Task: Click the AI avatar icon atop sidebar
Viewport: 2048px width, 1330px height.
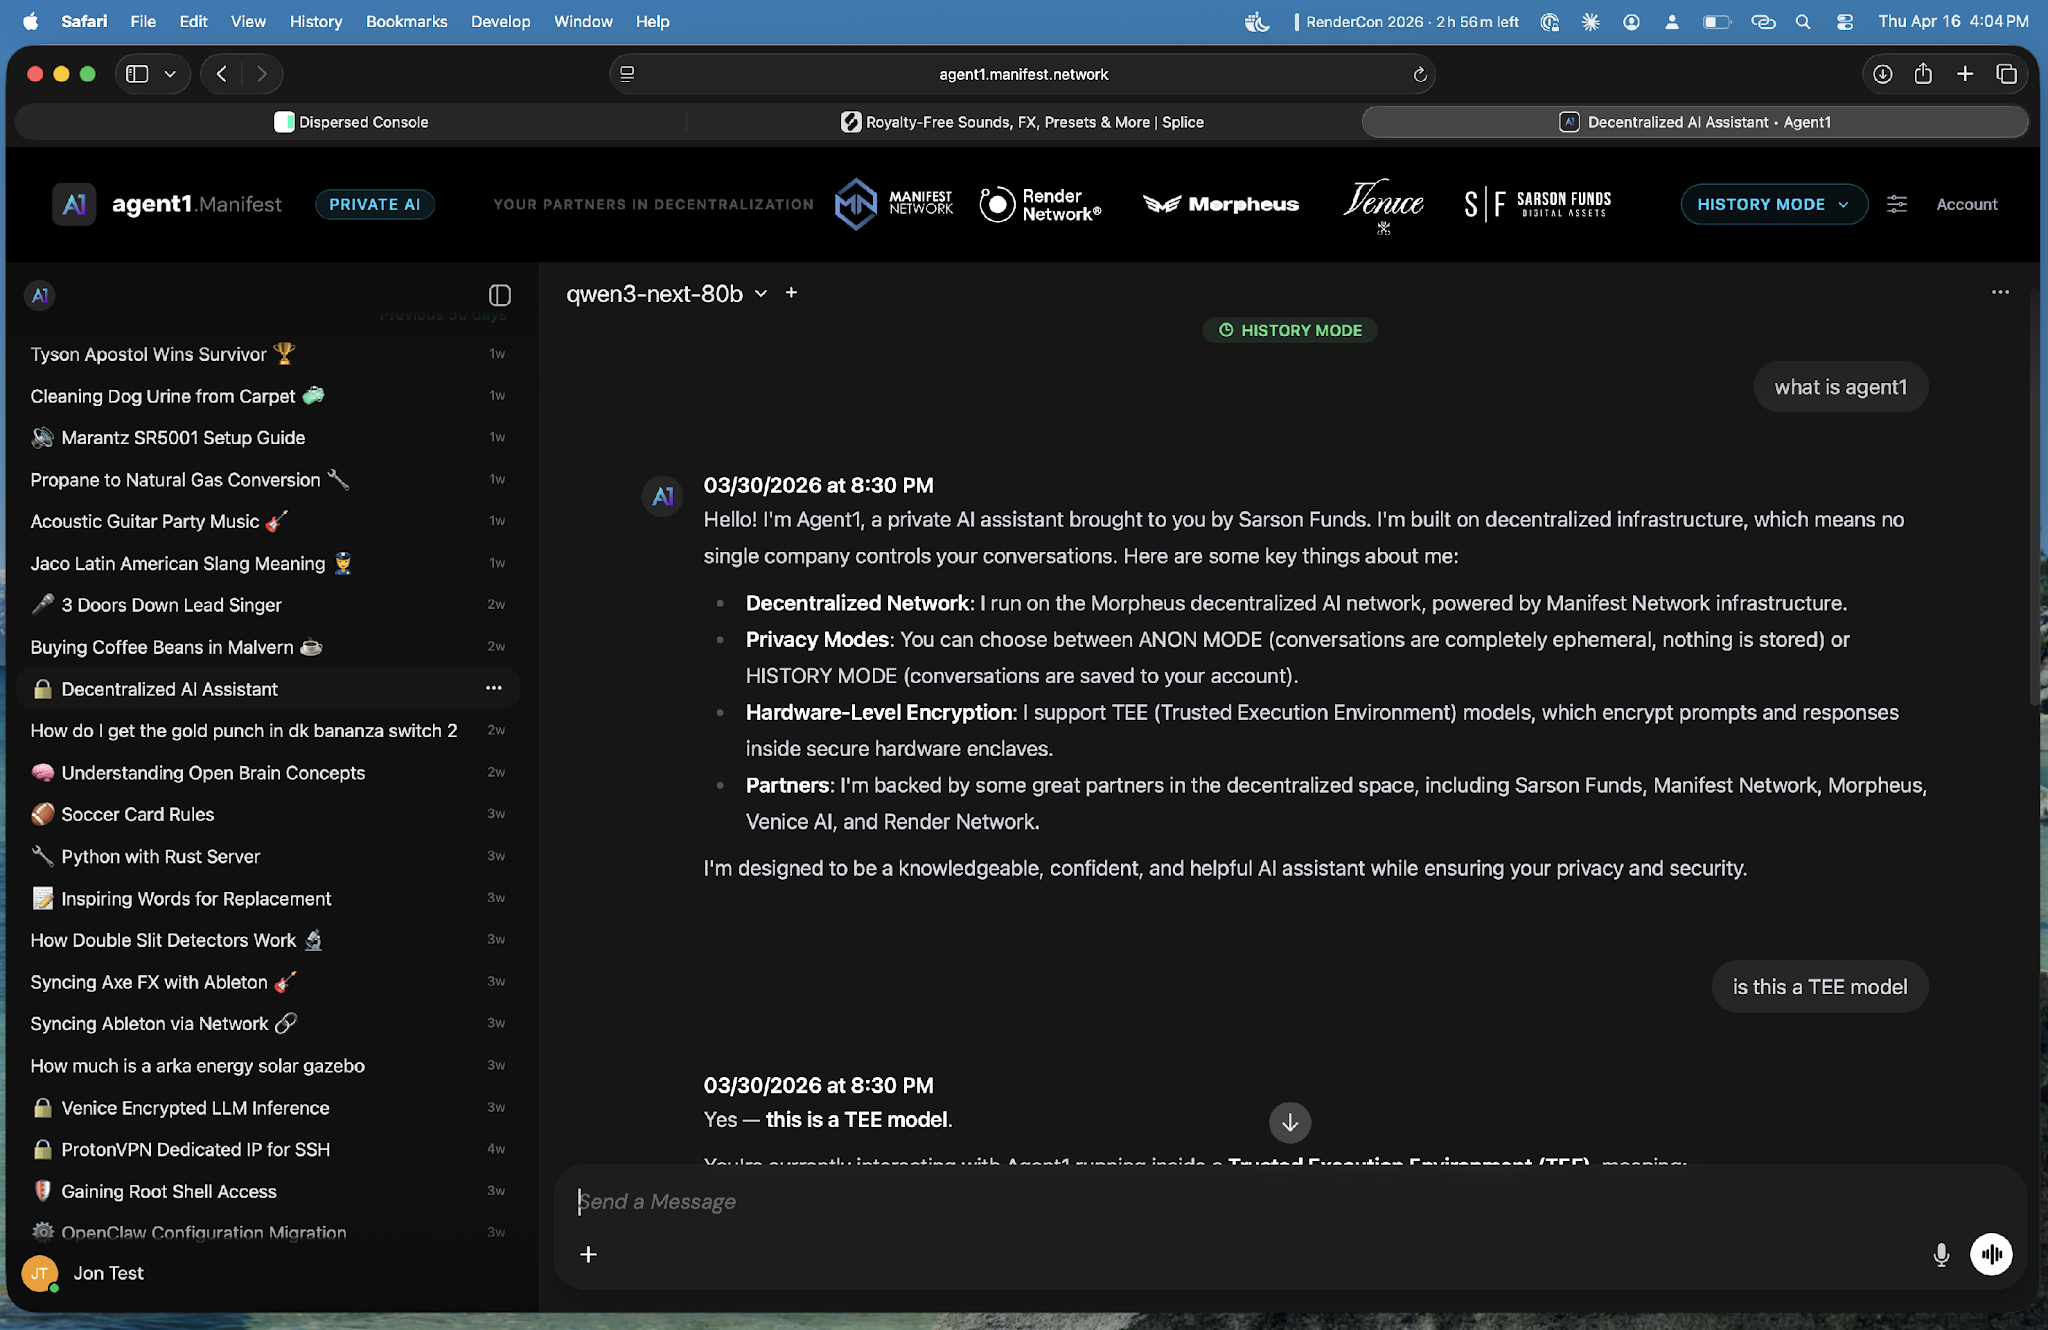Action: [40, 295]
